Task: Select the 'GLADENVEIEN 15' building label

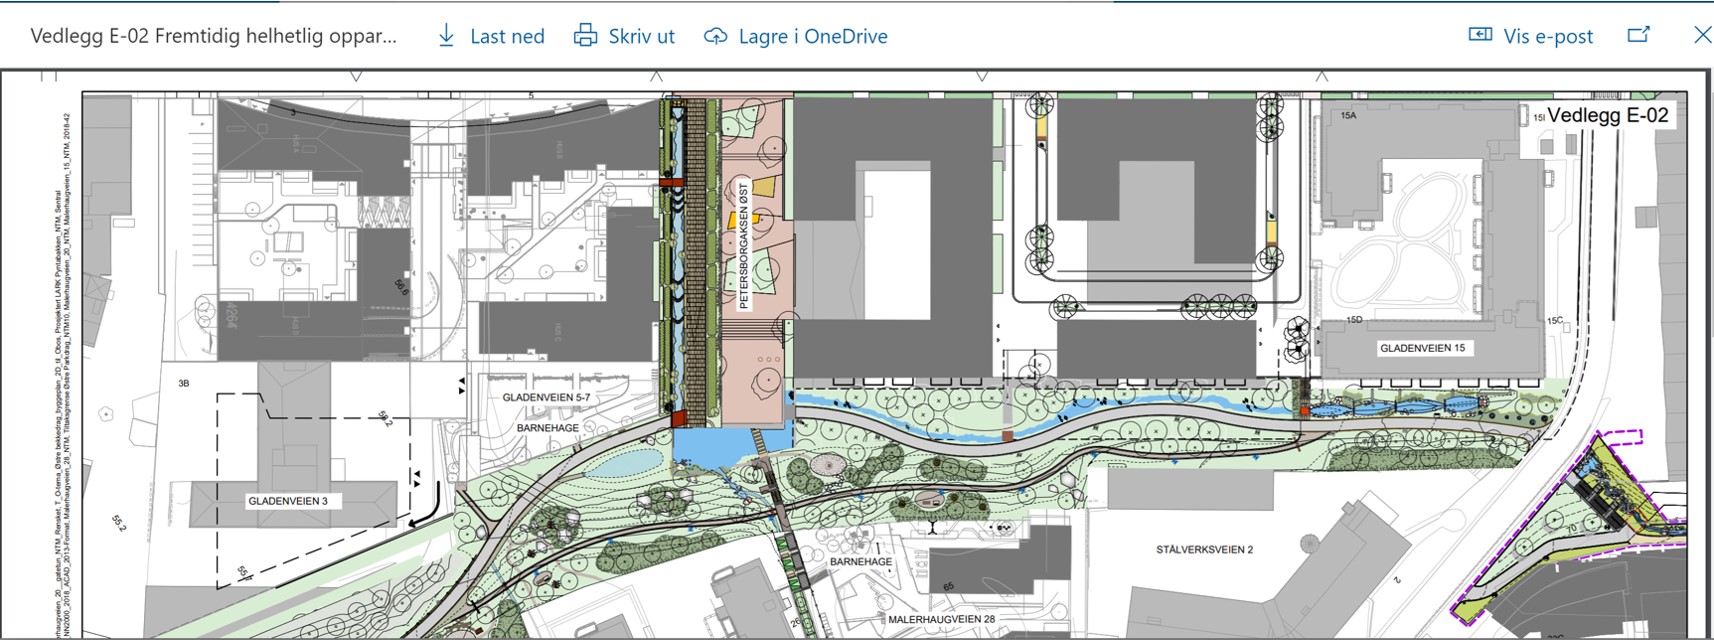Action: [x=1422, y=348]
